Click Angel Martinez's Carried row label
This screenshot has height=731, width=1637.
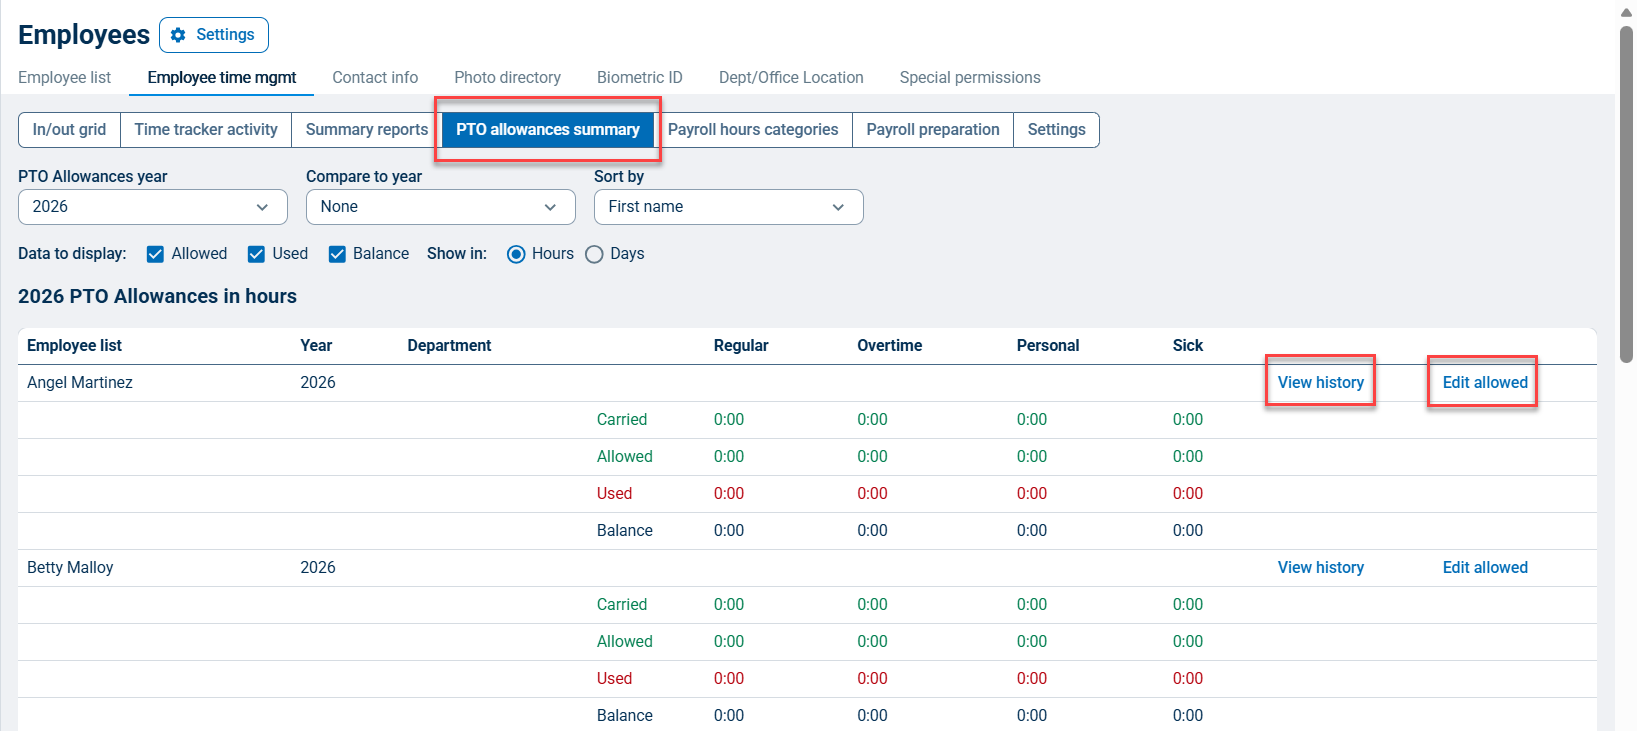[x=622, y=419]
